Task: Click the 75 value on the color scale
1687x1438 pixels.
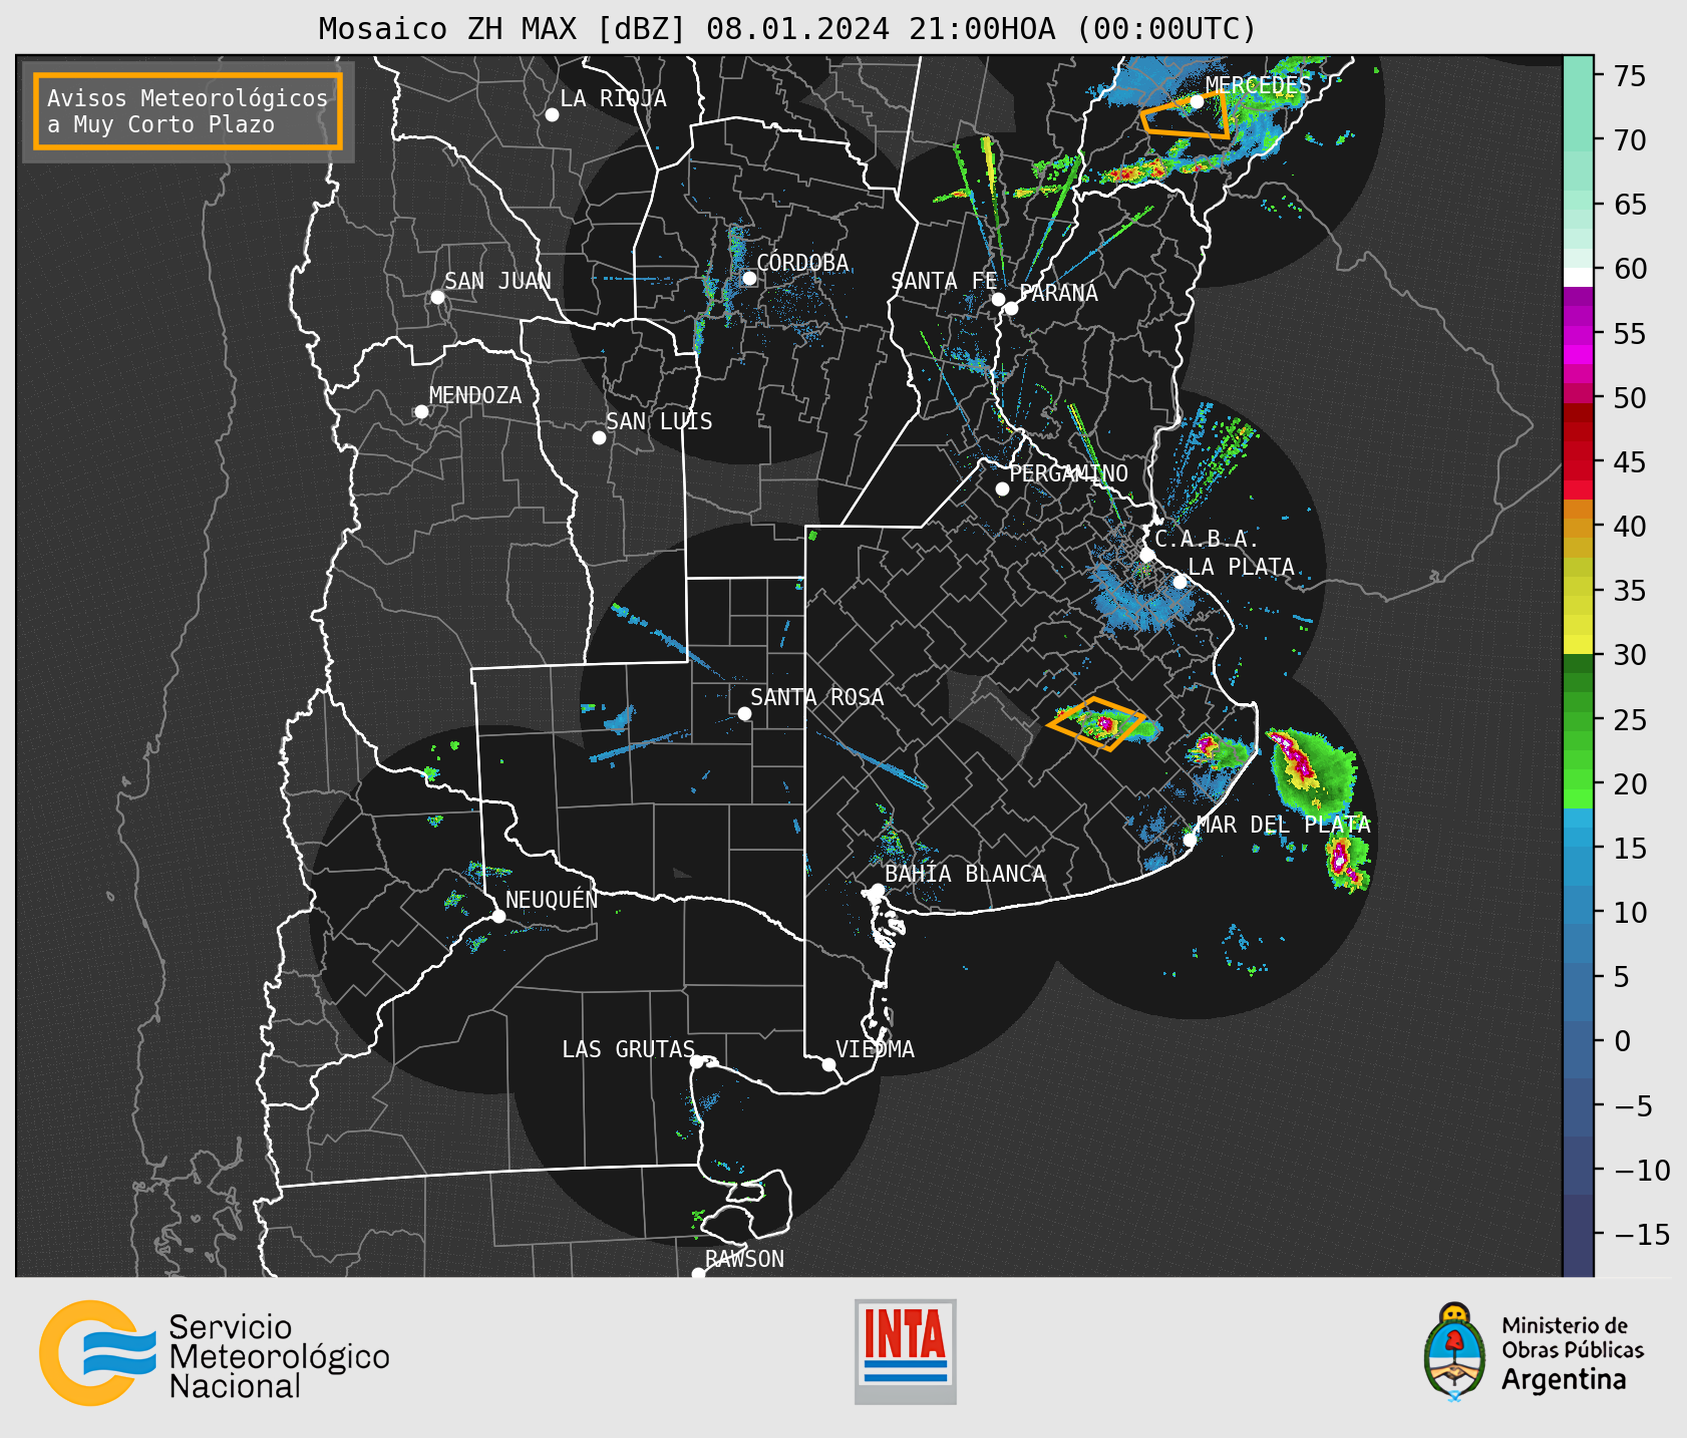Action: tap(1629, 76)
